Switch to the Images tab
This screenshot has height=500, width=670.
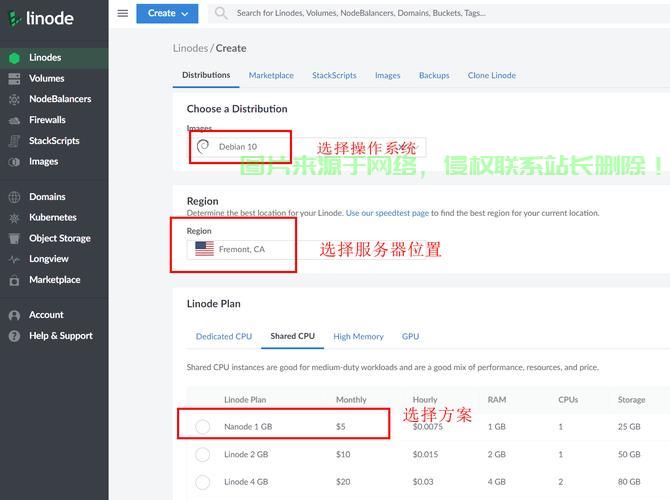(x=388, y=76)
